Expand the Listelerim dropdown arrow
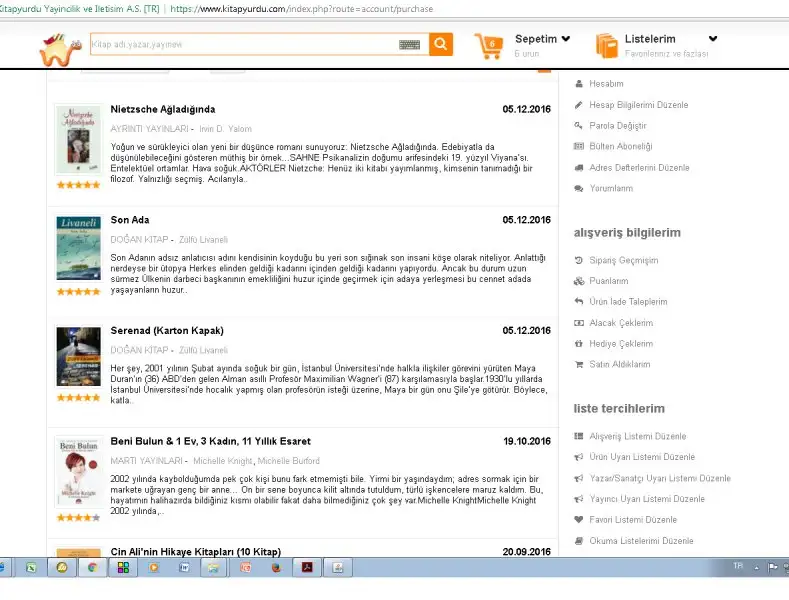 [x=713, y=39]
